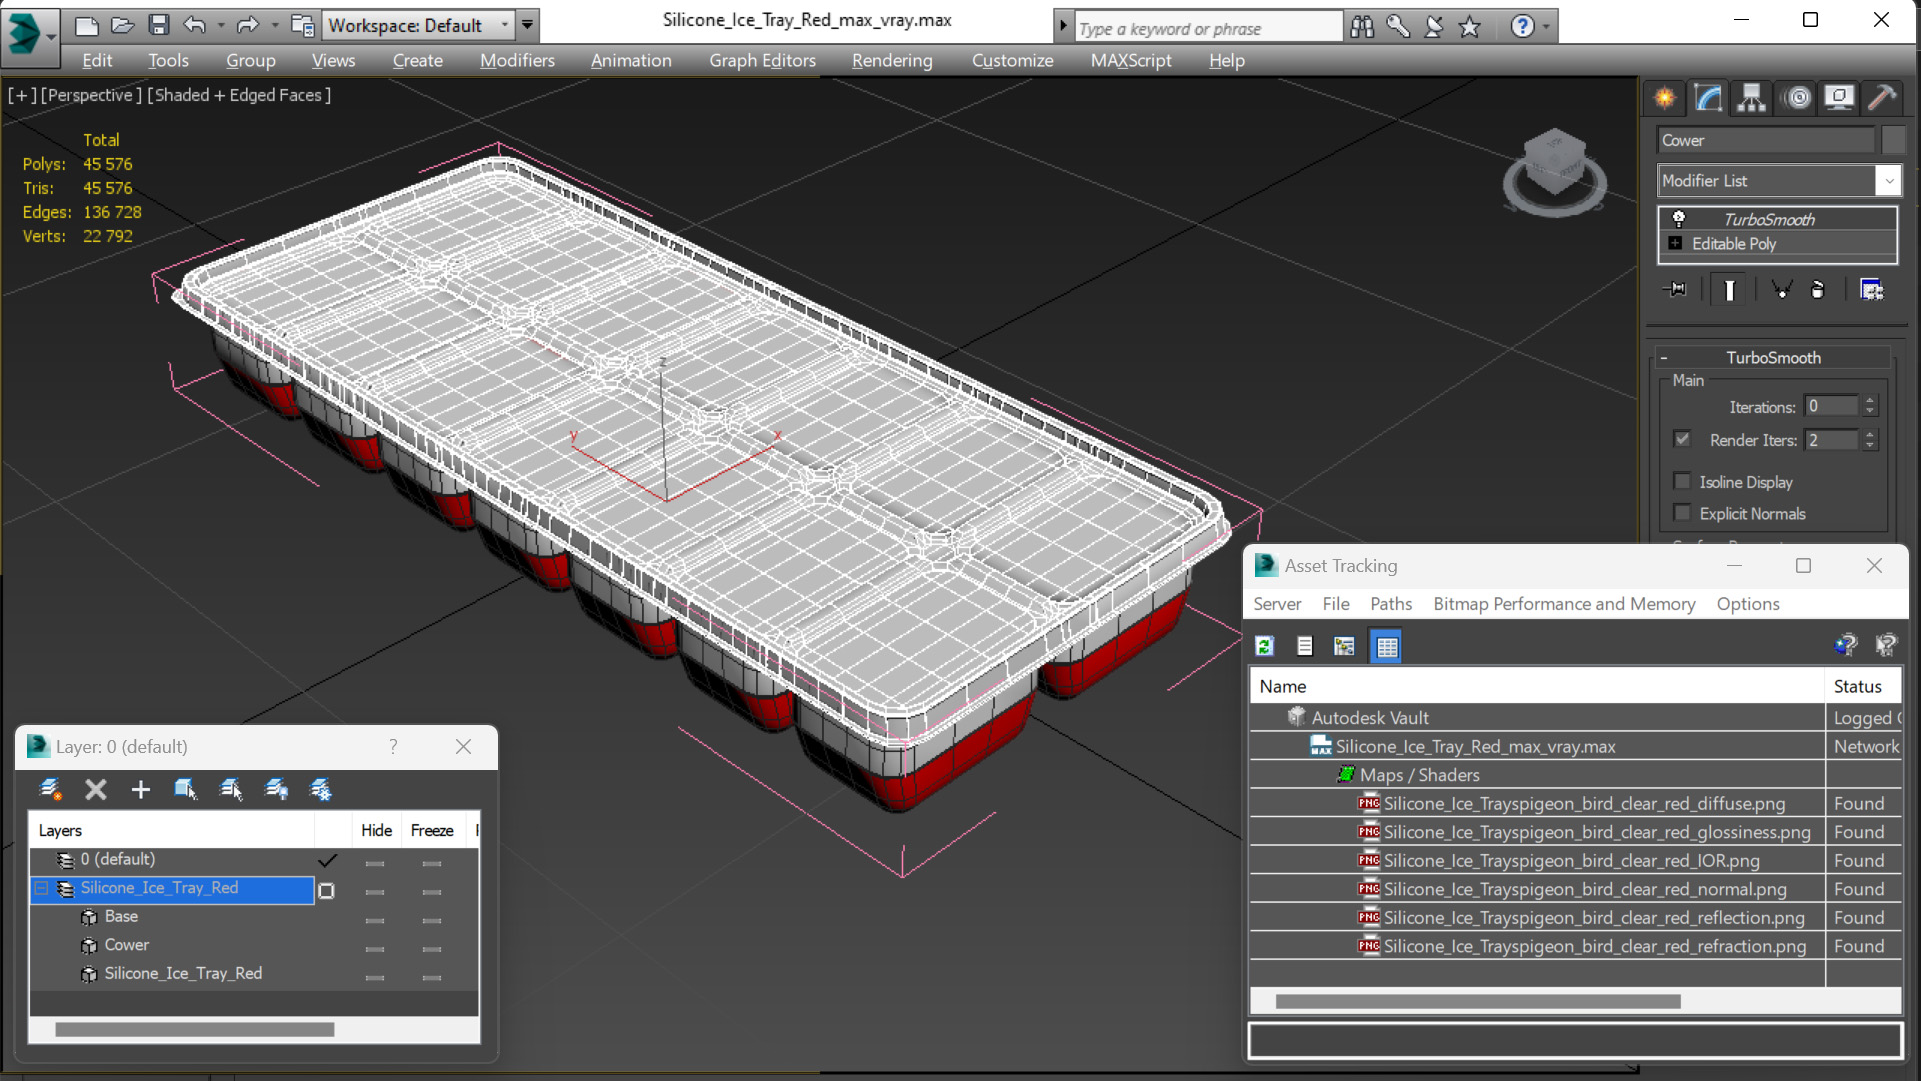Open the Hierarchy panel tab
This screenshot has width=1921, height=1081.
(1751, 98)
